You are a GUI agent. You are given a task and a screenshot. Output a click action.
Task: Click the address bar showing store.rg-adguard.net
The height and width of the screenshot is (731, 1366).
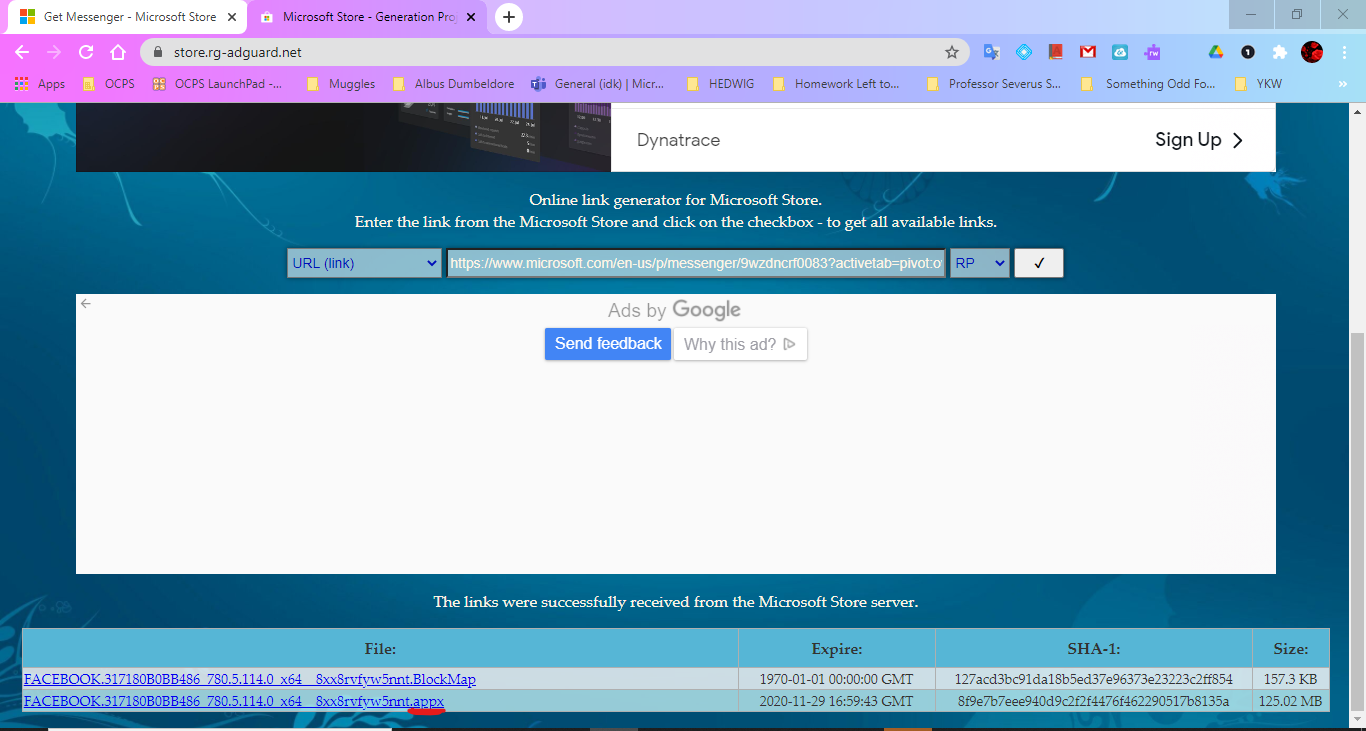point(555,52)
